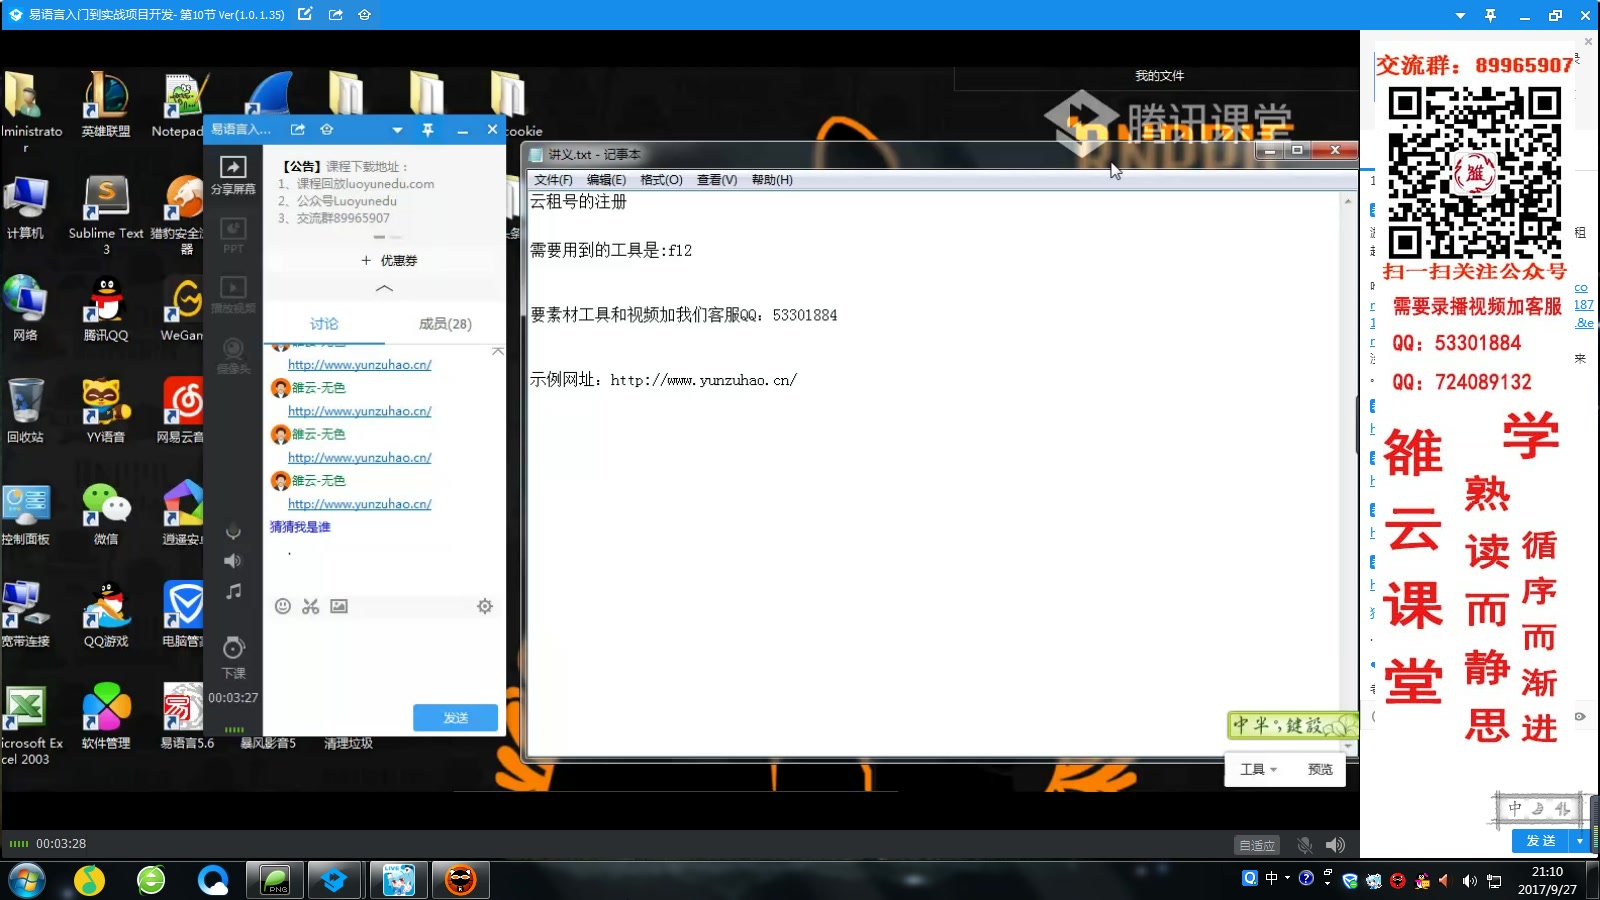Viewport: 1600px width, 900px height.
Task: Open the Sublime Text 3 desktop icon
Action: [106, 214]
